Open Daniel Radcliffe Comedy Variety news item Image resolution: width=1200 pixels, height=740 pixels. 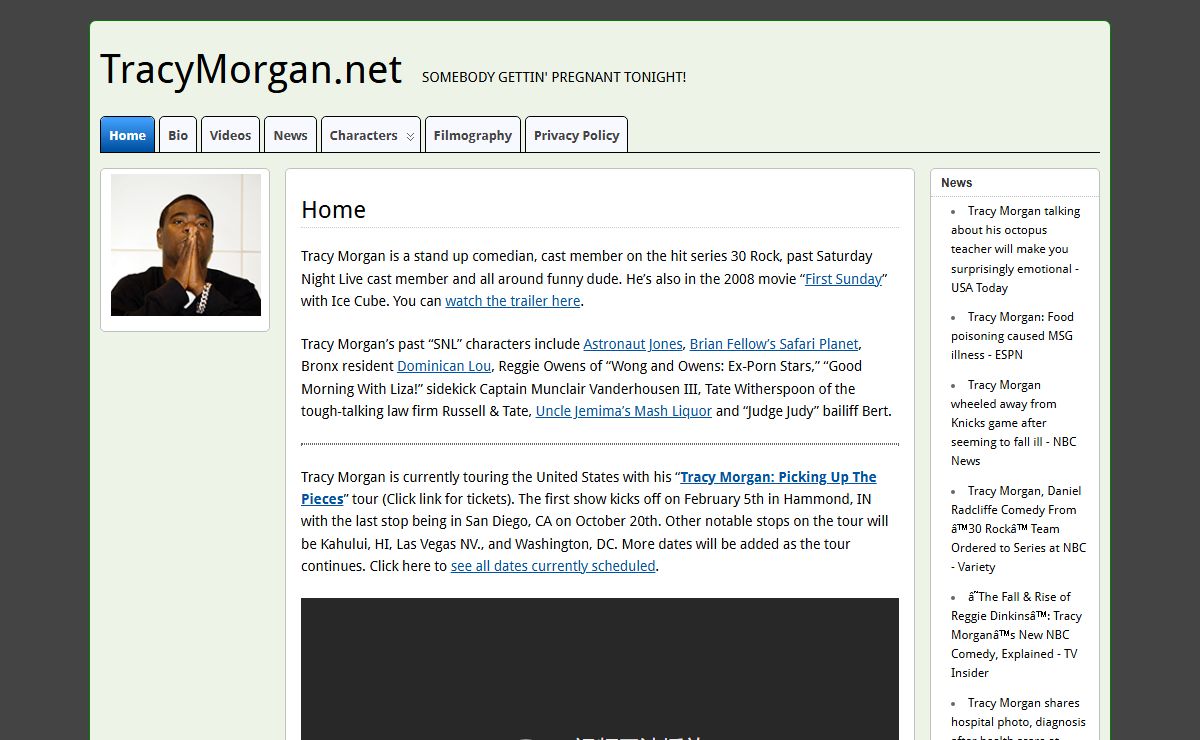coord(1018,529)
